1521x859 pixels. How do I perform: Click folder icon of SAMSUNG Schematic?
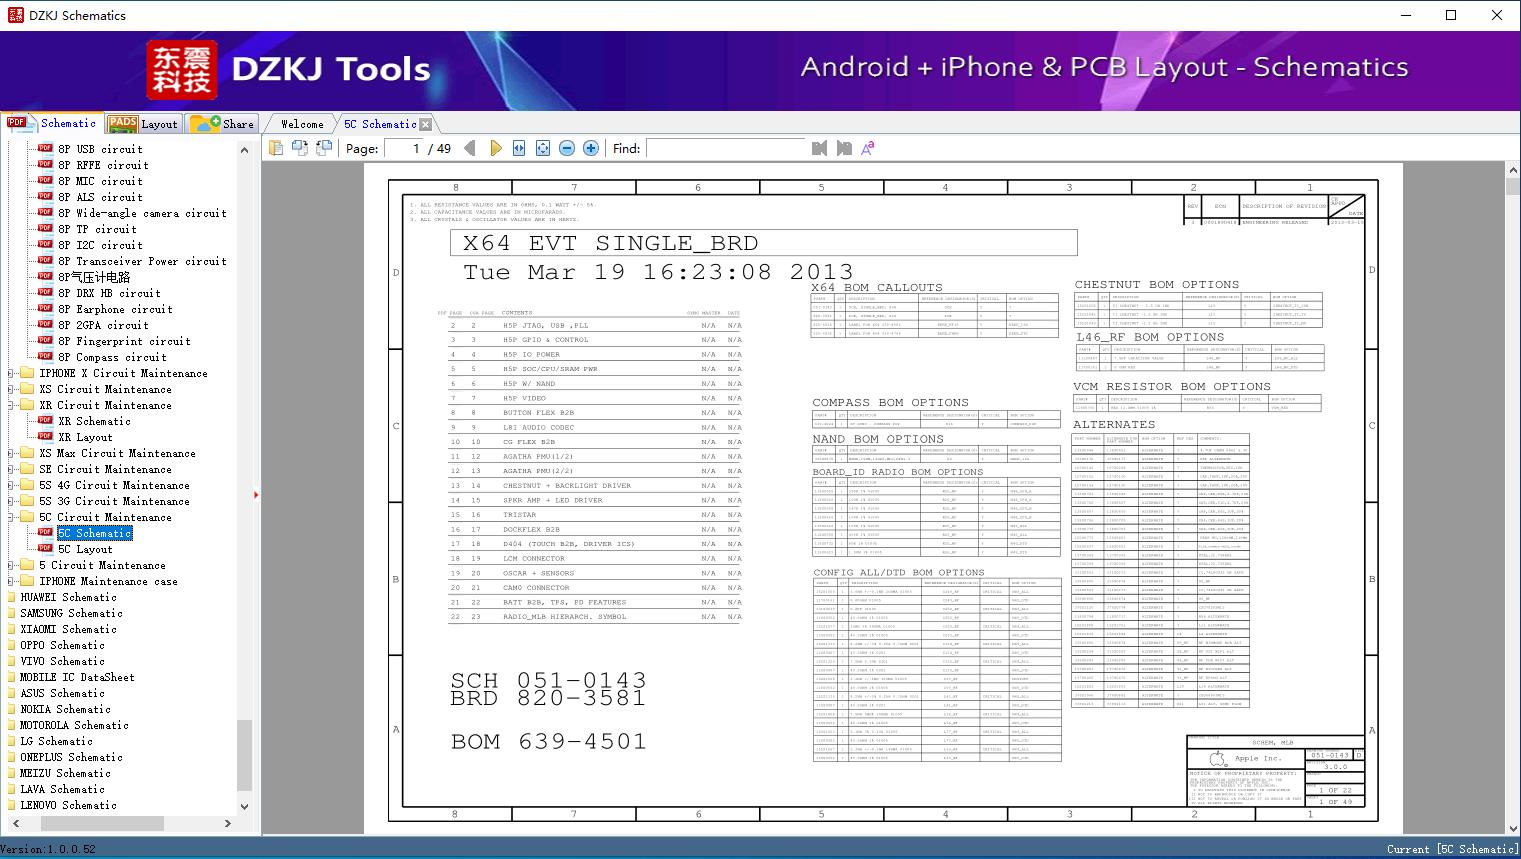point(10,613)
